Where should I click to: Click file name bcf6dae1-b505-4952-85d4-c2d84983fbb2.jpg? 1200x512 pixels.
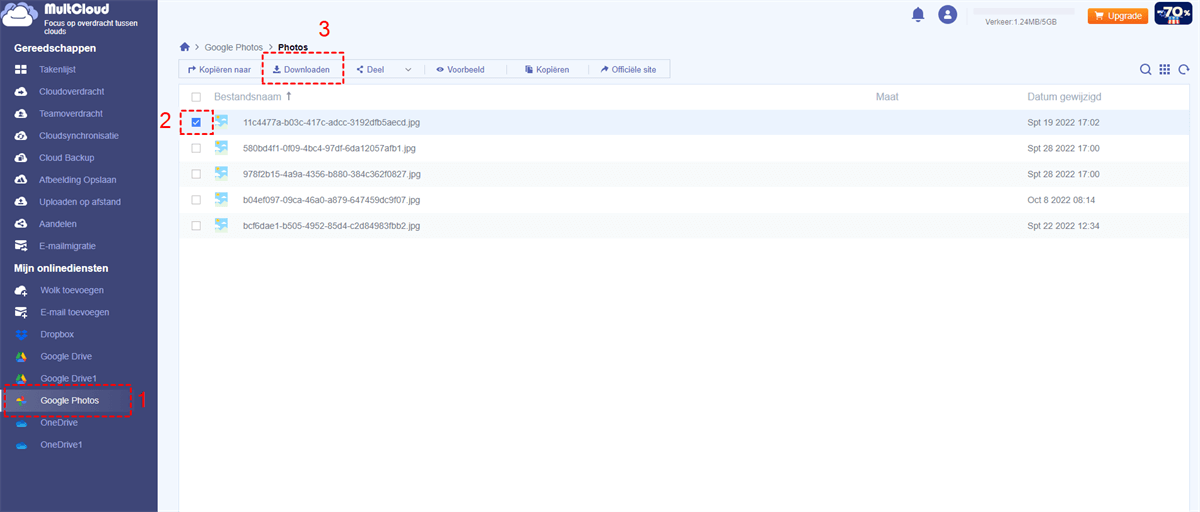pyautogui.click(x=331, y=226)
